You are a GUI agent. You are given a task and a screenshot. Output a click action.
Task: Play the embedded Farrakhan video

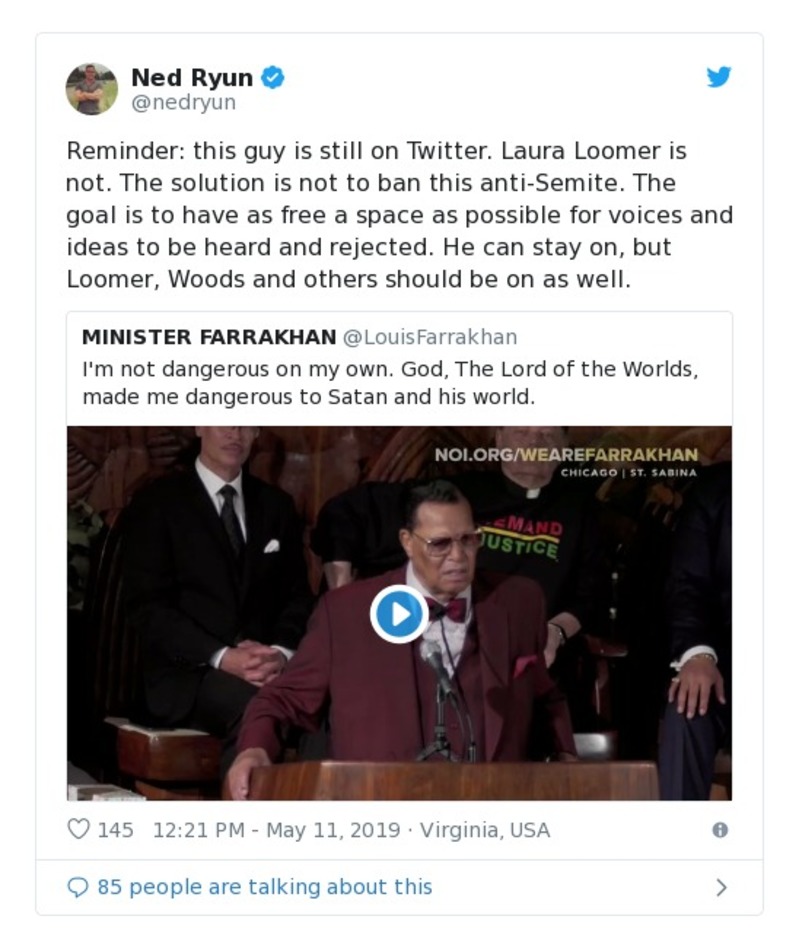pos(399,614)
